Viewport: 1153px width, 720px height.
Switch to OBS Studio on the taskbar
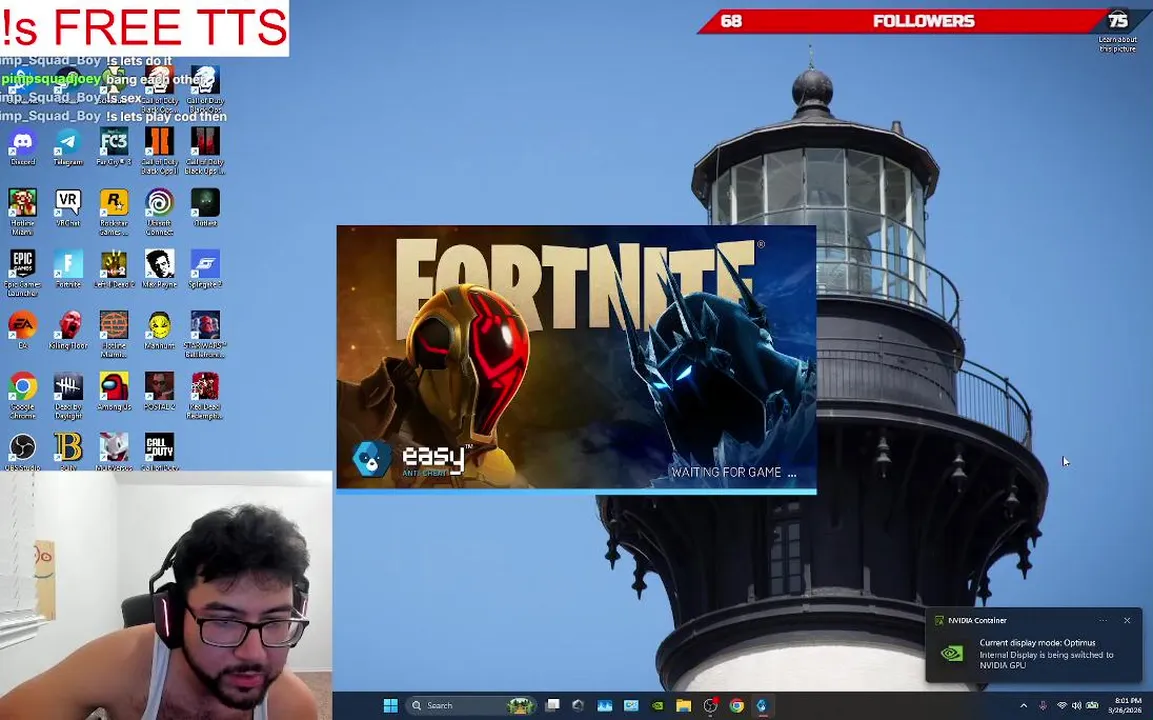(x=710, y=705)
